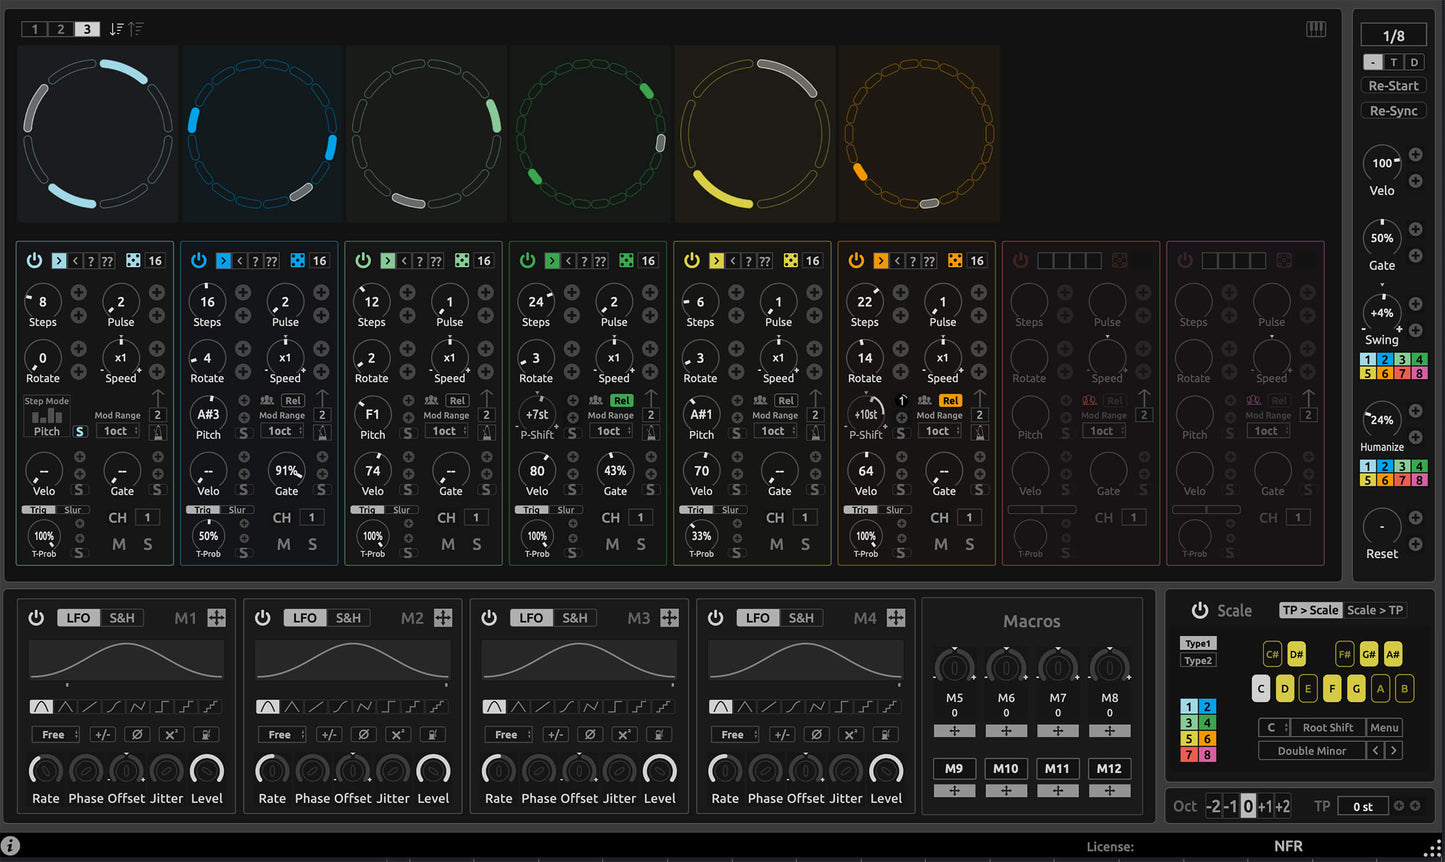The image size is (1445, 862).
Task: Open the 1oct Mod Range dropdown on first track
Action: pos(117,431)
